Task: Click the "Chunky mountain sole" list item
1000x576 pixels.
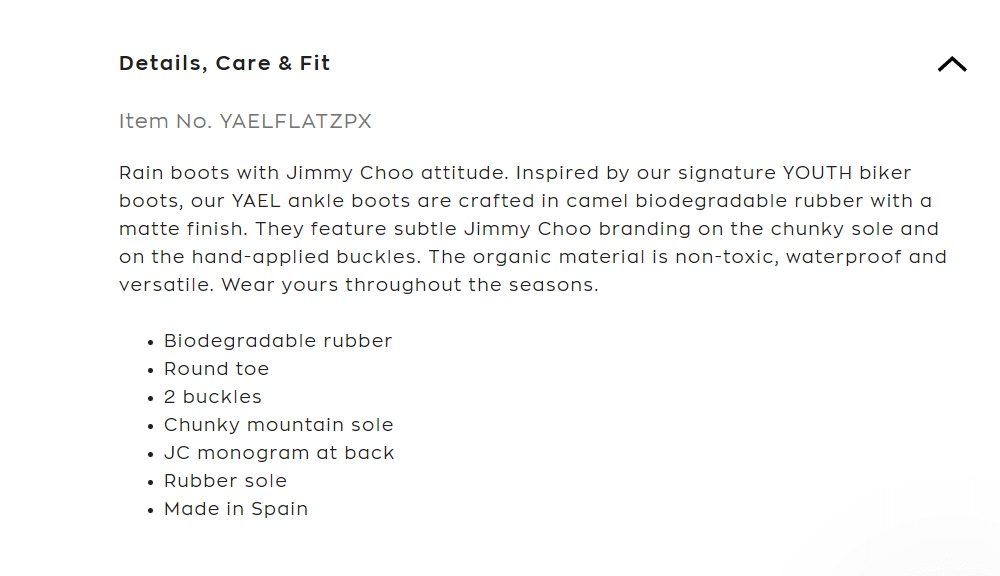Action: [278, 425]
